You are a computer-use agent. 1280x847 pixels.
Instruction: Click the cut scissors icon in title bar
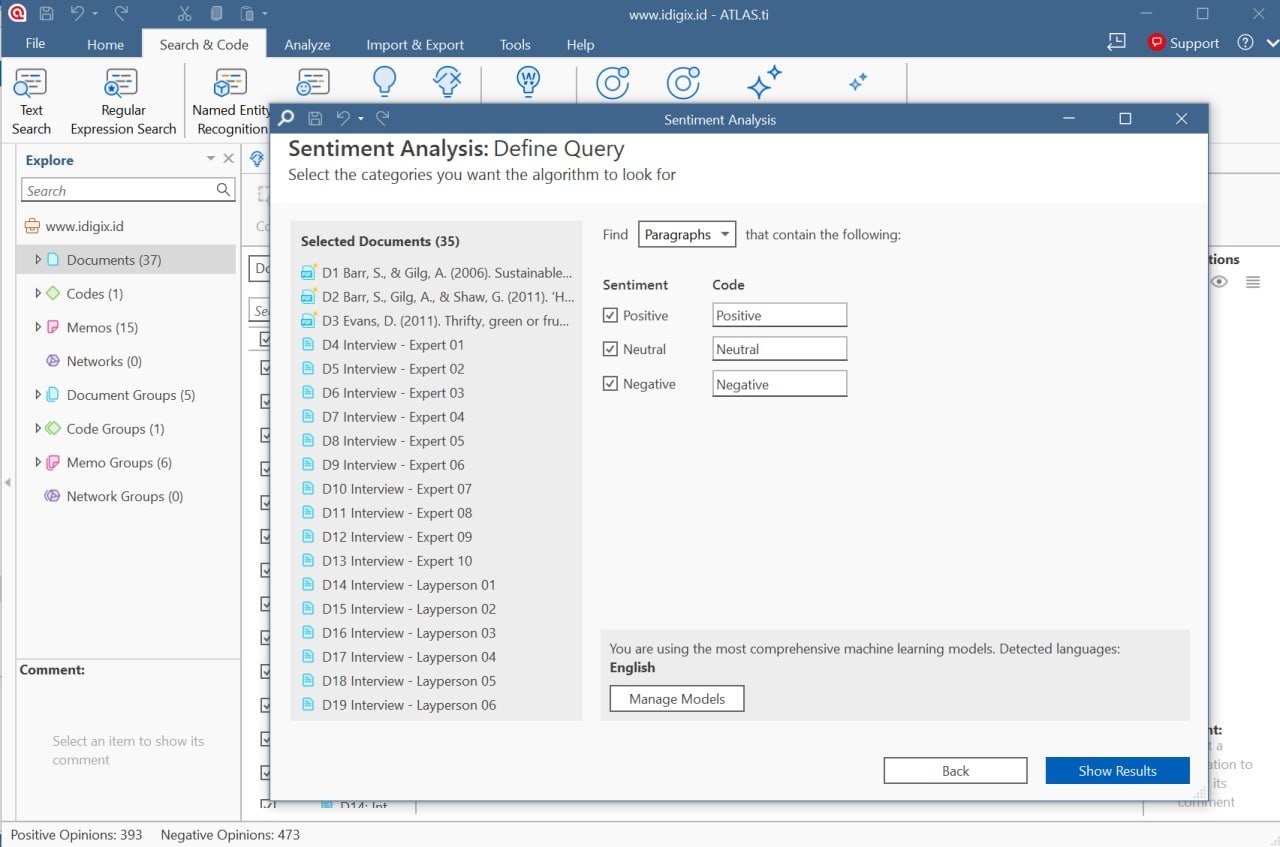click(x=184, y=14)
